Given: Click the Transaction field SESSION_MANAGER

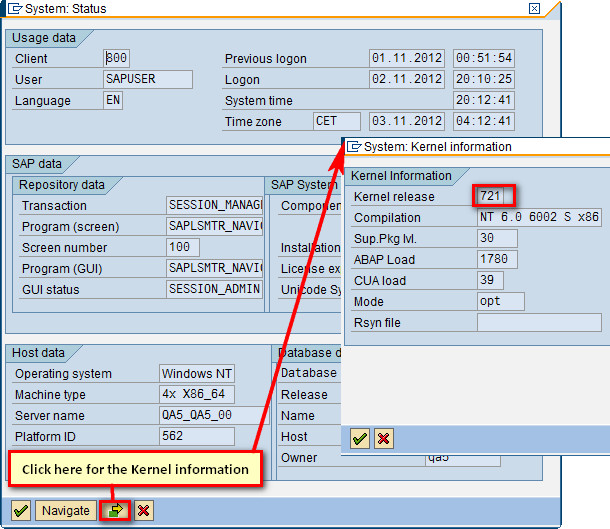Looking at the screenshot, I should [214, 206].
